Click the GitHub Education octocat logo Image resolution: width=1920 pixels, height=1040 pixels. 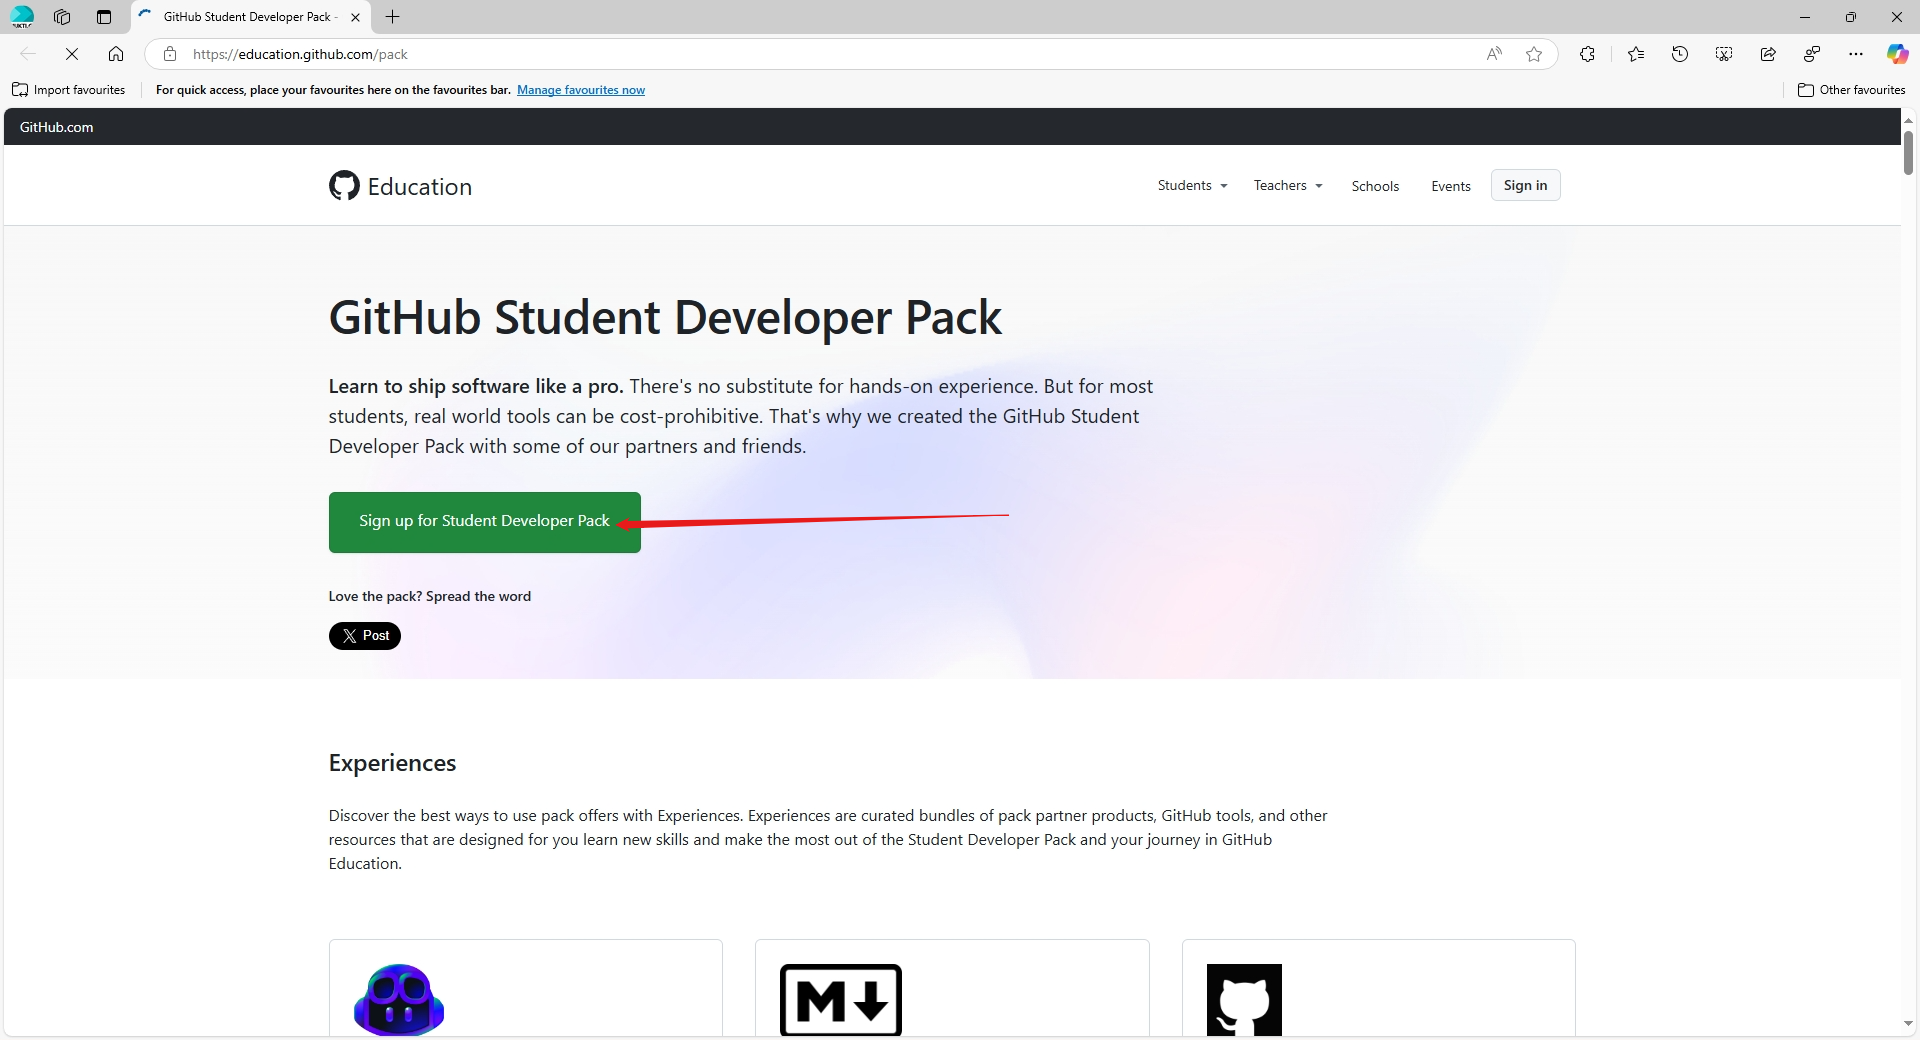click(x=343, y=185)
